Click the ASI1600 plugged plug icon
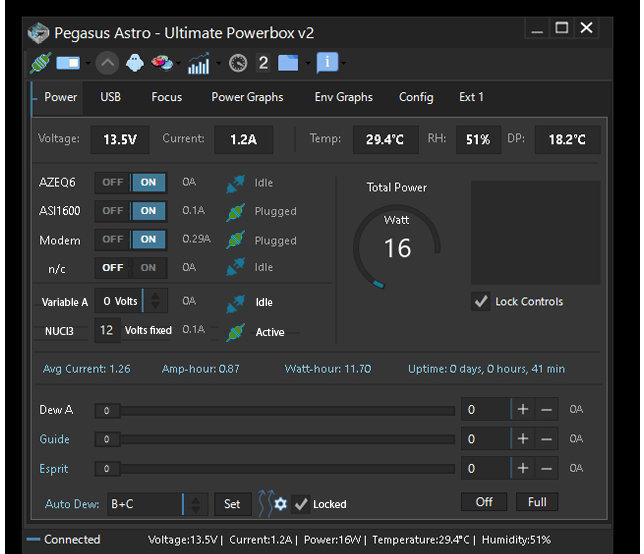Image resolution: width=644 pixels, height=554 pixels. pos(236,212)
